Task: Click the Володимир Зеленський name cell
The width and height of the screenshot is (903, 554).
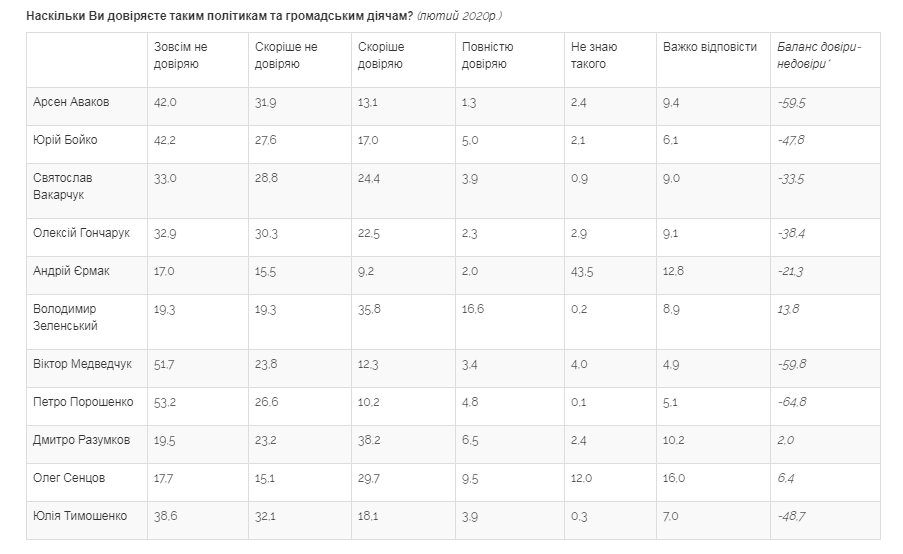Action: point(67,317)
